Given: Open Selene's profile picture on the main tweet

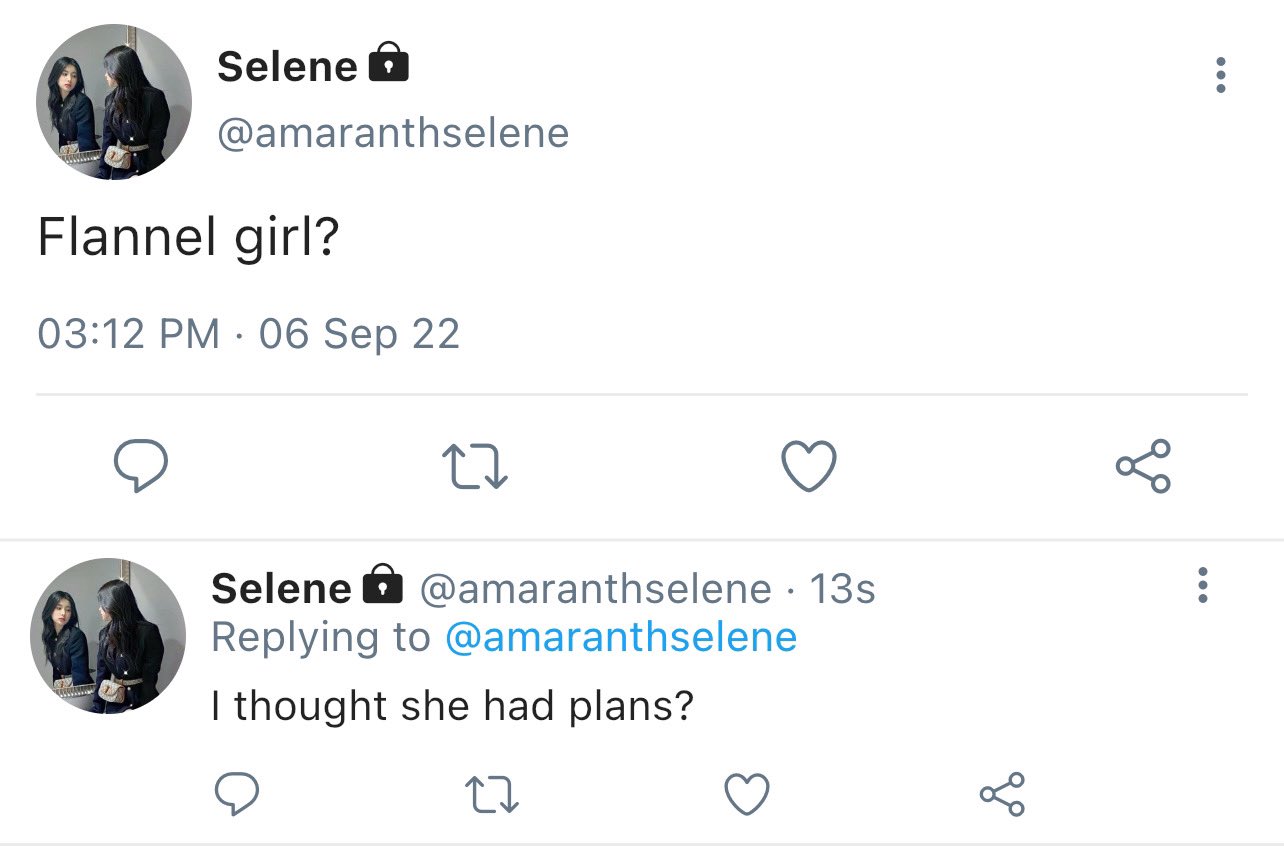Looking at the screenshot, I should pos(113,102).
